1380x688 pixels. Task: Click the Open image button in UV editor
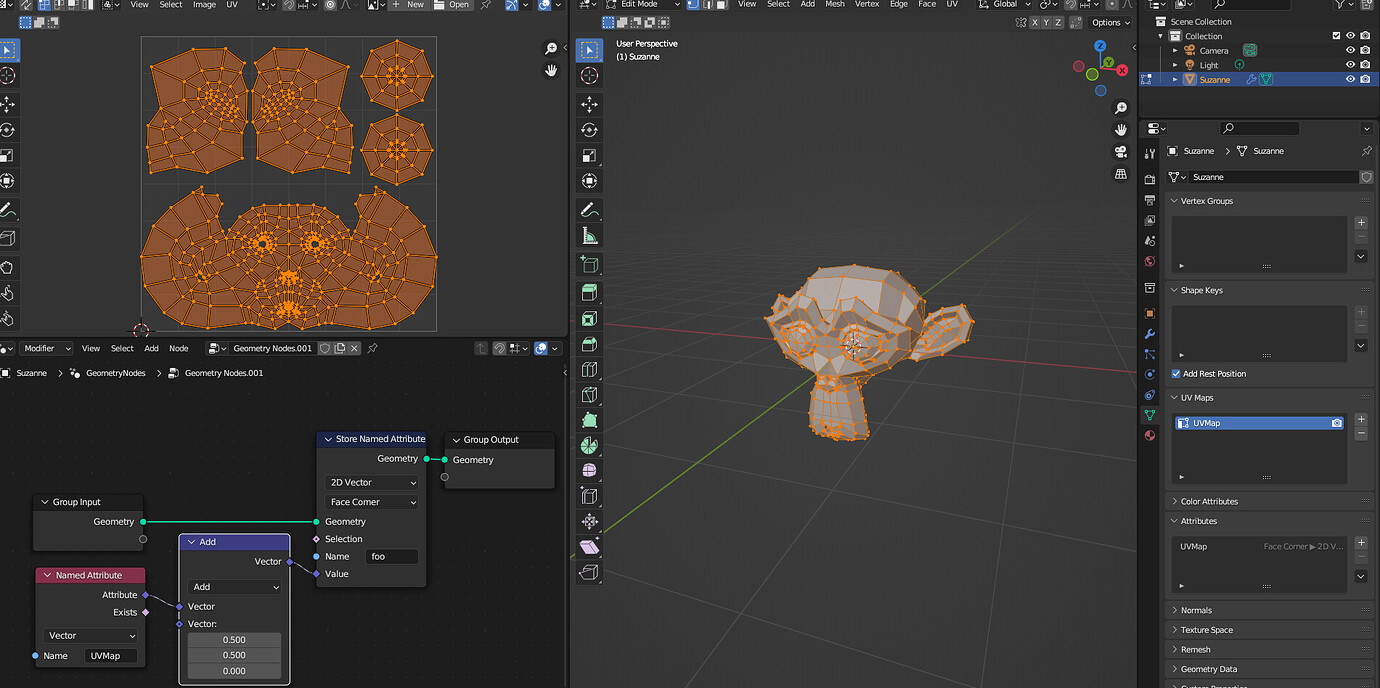click(x=452, y=4)
